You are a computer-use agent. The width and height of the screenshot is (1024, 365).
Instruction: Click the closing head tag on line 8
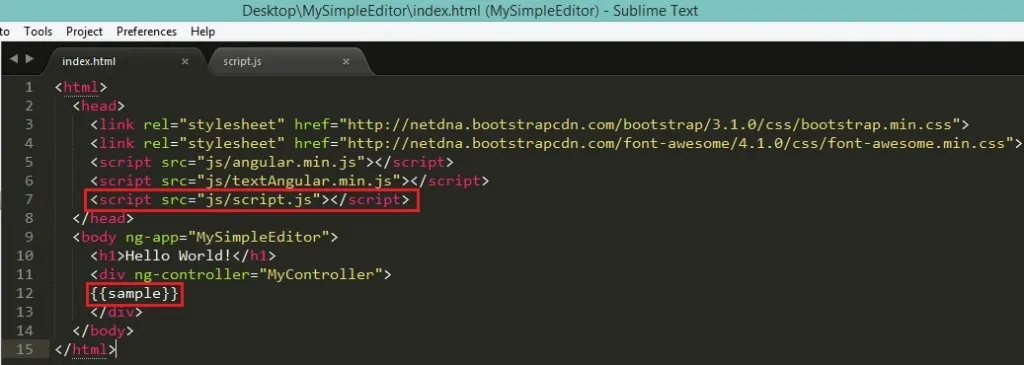[103, 218]
